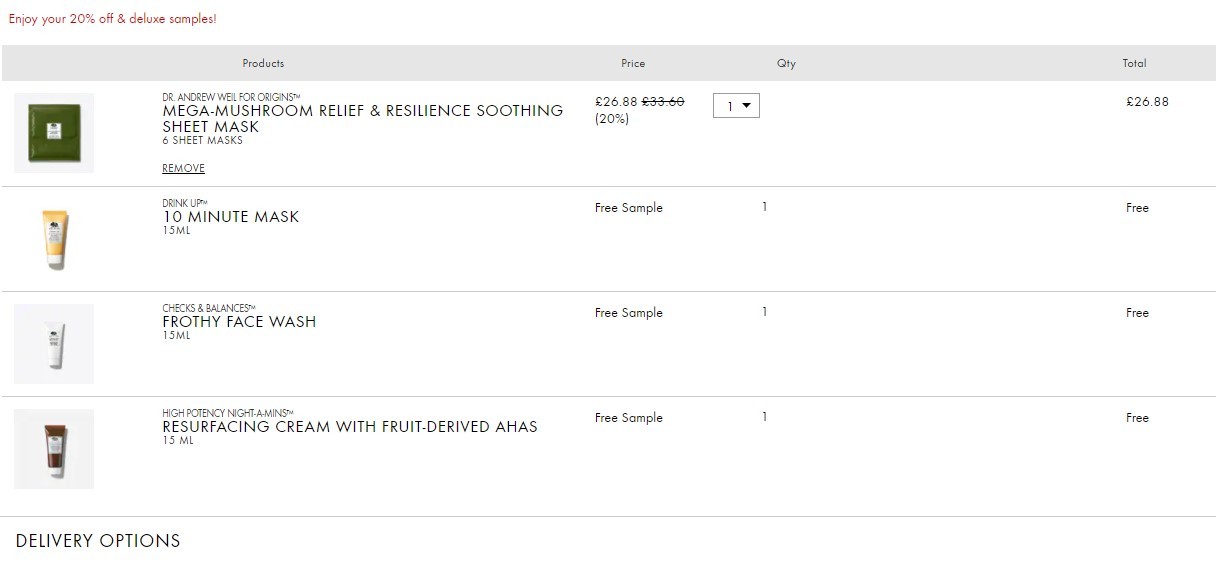Click the 10 Minute Mask thumbnail
Screen dimensions: 1216x563
point(54,238)
